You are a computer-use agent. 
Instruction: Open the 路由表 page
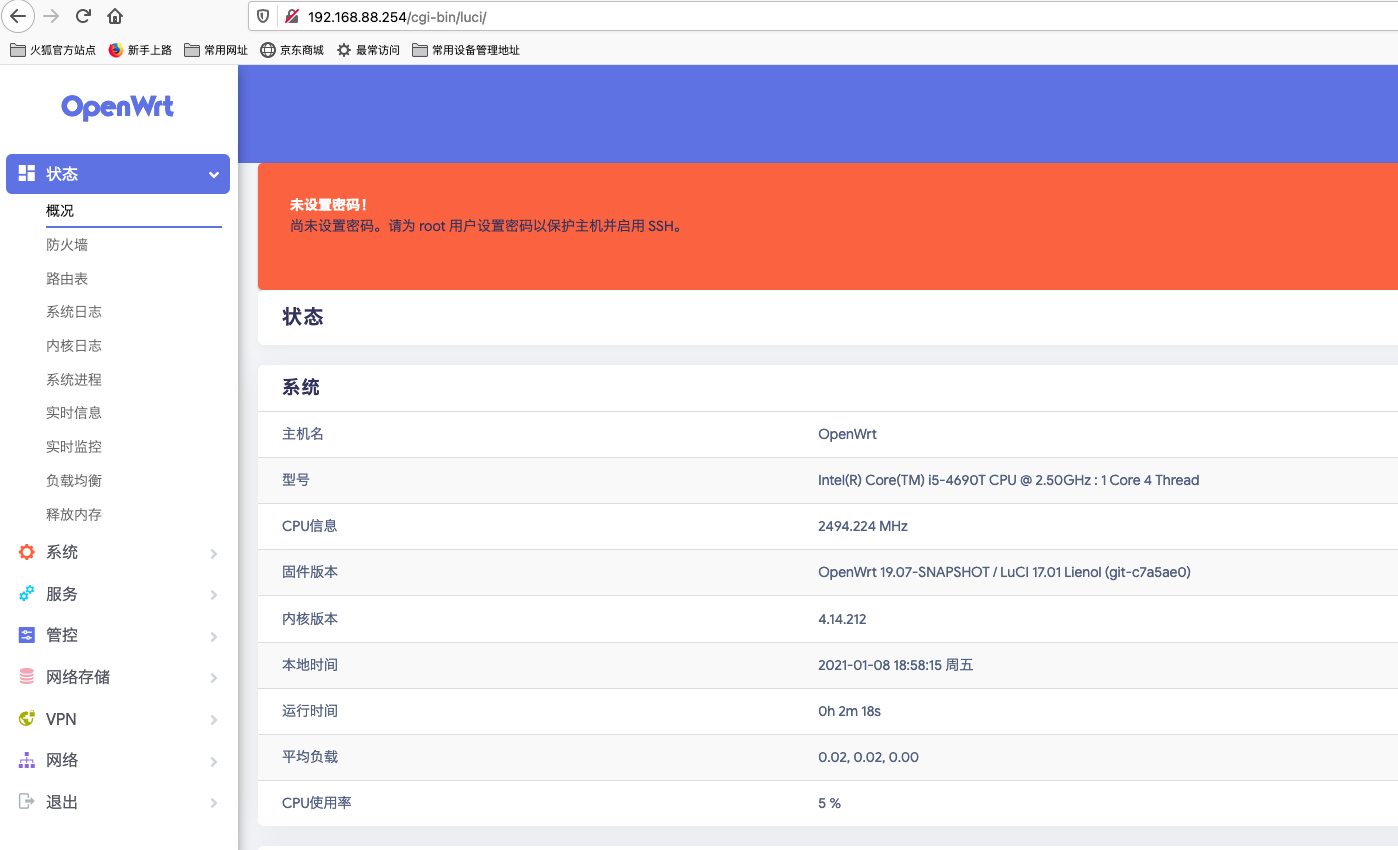pyautogui.click(x=67, y=279)
